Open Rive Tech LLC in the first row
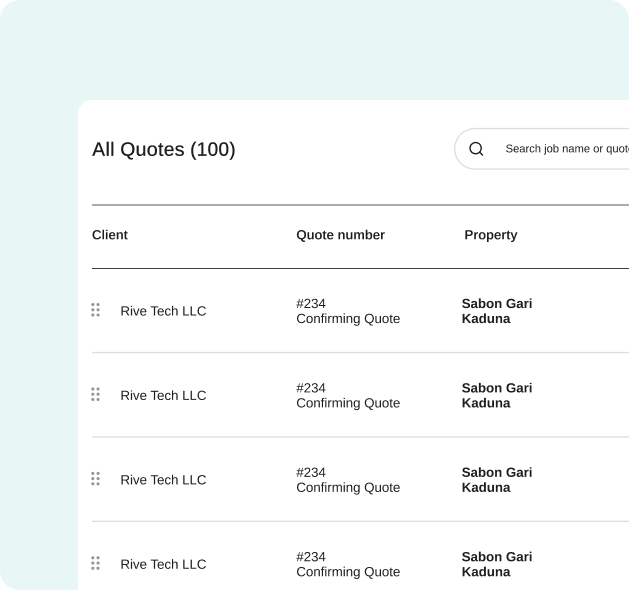Viewport: 629px width, 590px height. [x=163, y=311]
